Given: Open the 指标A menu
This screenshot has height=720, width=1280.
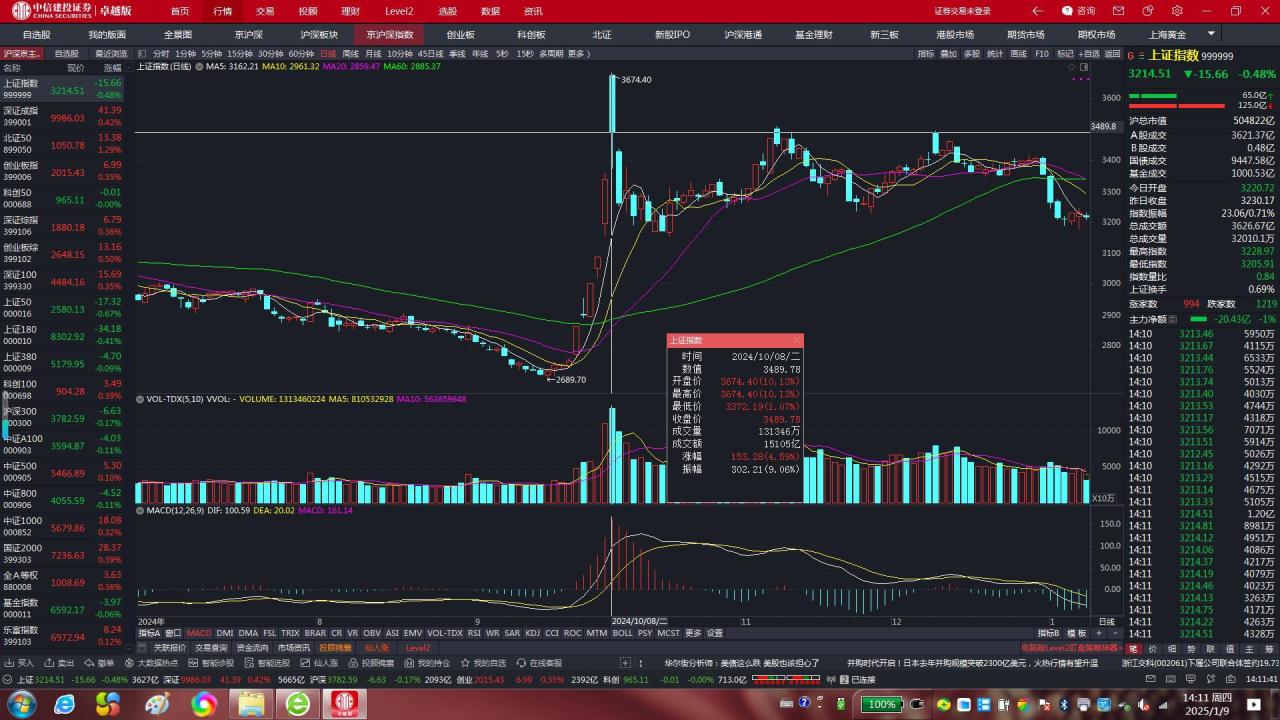Looking at the screenshot, I should pyautogui.click(x=149, y=633).
